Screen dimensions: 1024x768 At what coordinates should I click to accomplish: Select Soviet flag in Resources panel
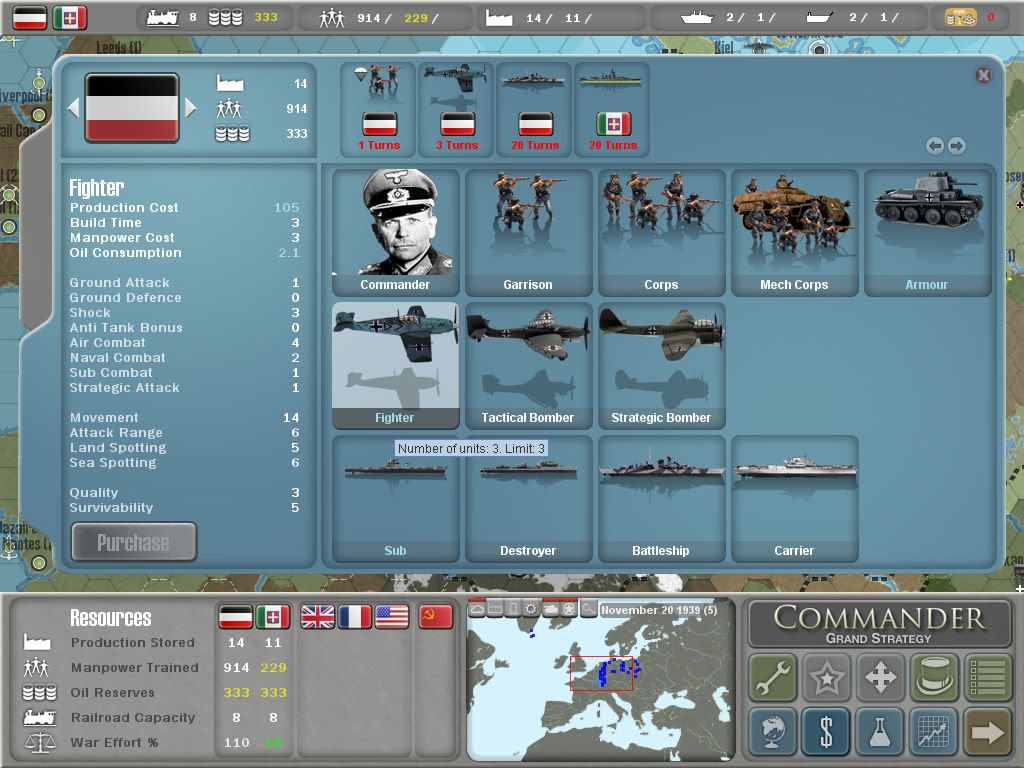pyautogui.click(x=436, y=616)
